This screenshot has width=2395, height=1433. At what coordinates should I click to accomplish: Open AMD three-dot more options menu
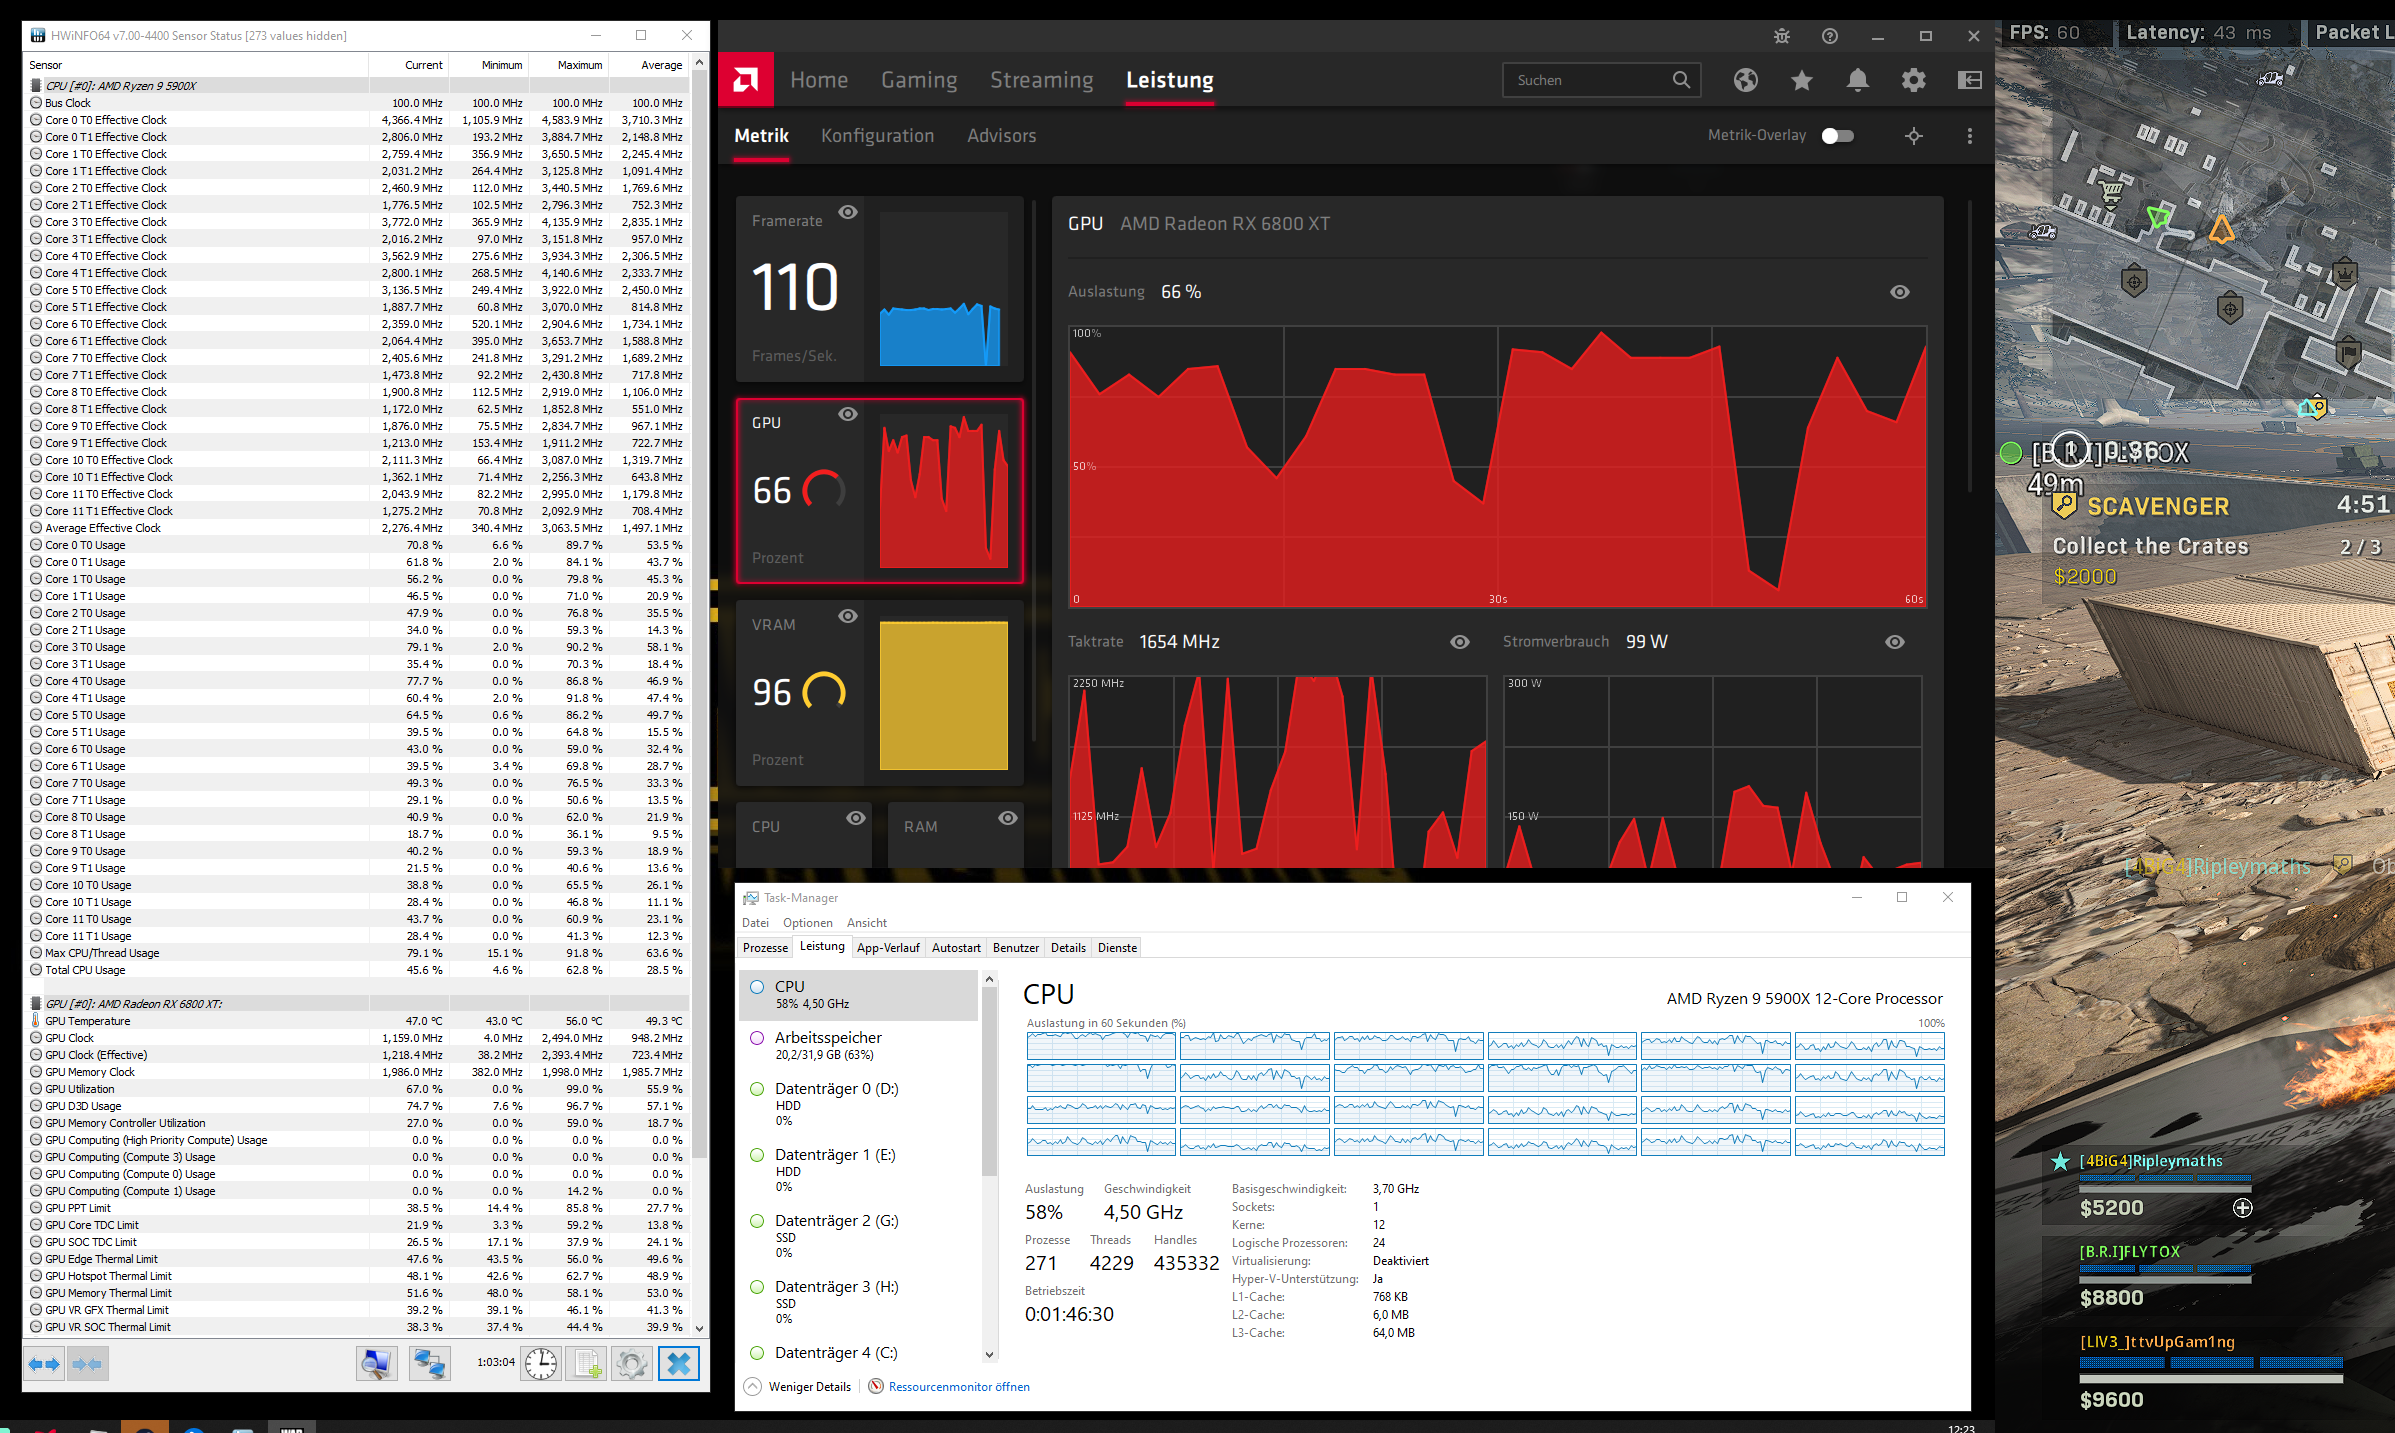1969,136
